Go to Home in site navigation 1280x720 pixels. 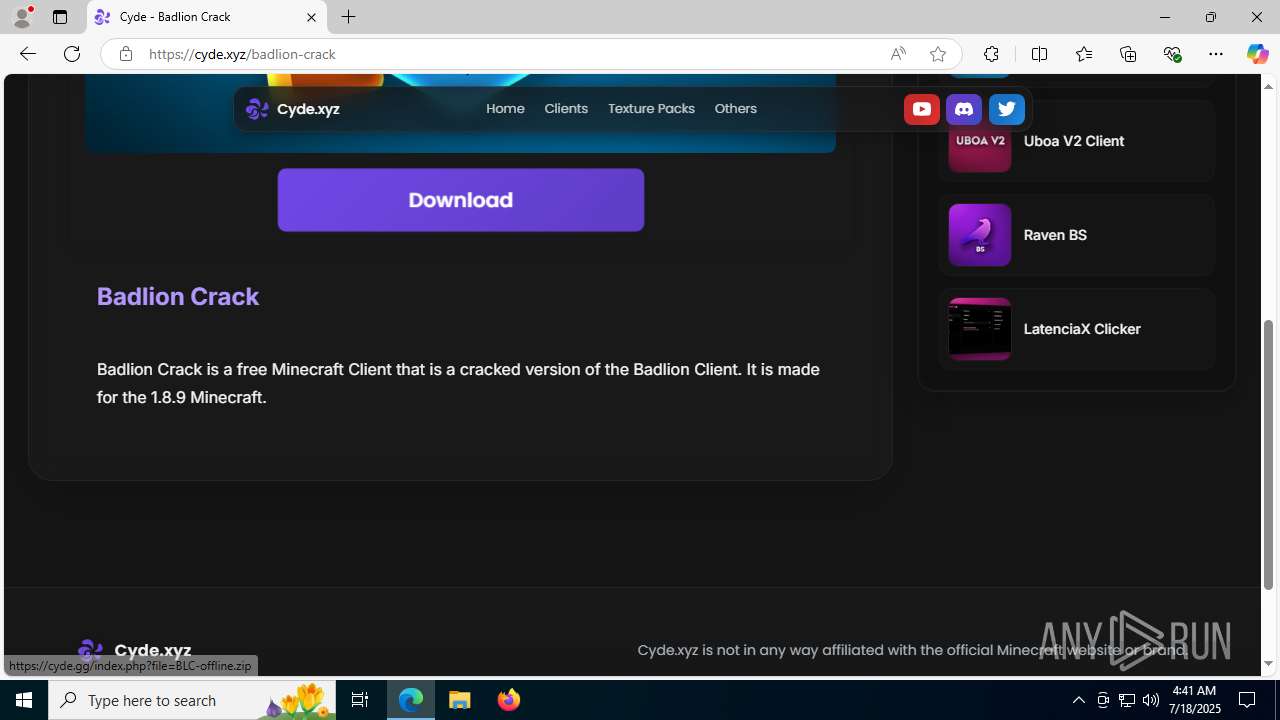click(505, 109)
